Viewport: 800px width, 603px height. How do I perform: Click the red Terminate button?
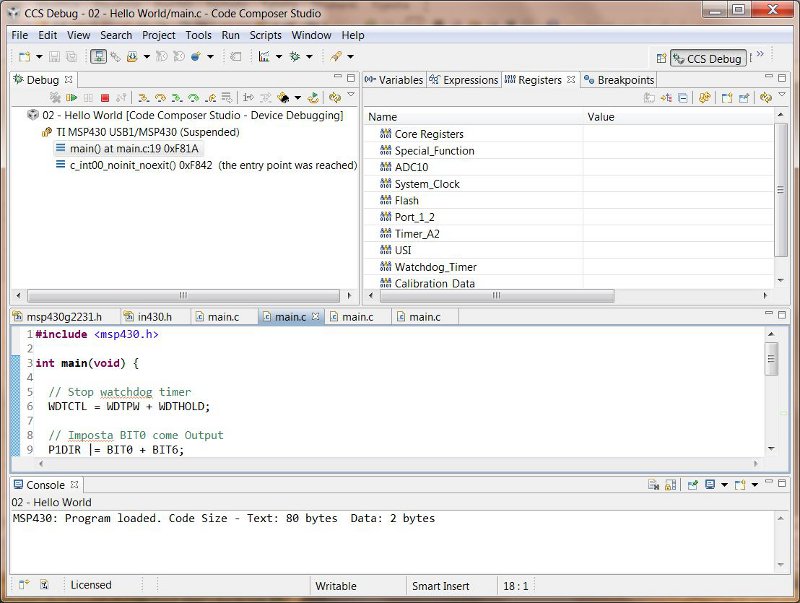(x=105, y=97)
